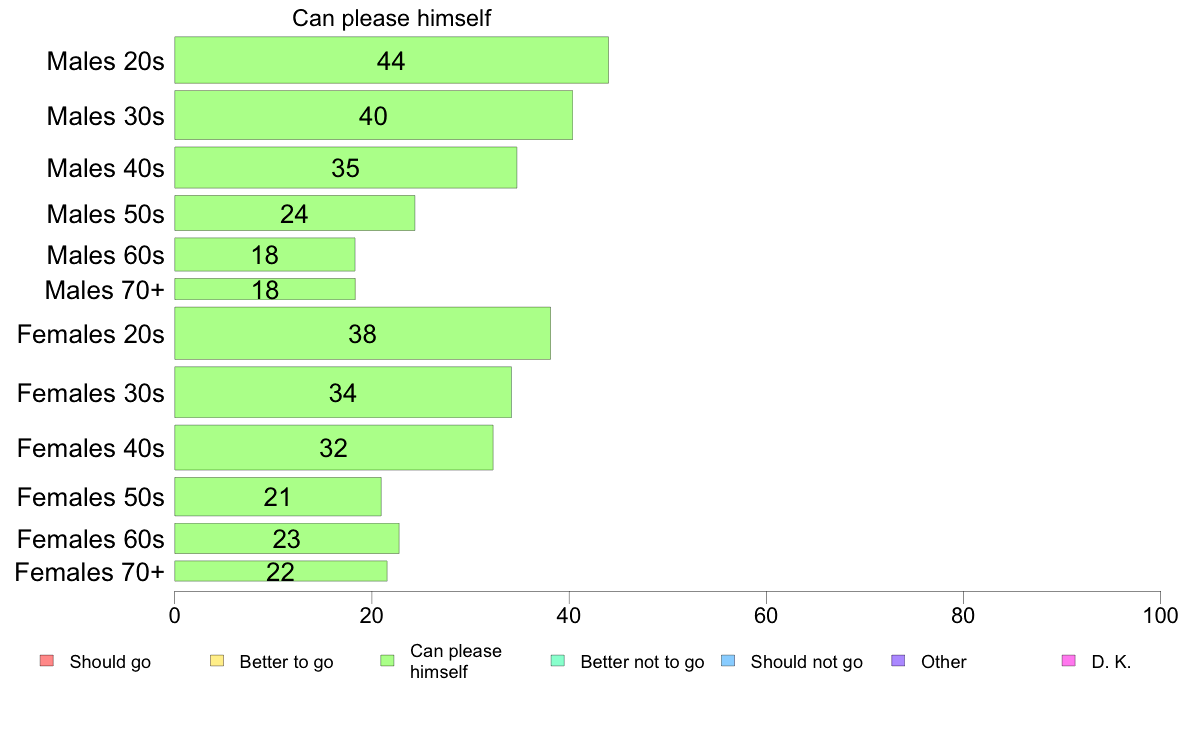Click the pink D. K. legend swatch

click(x=1069, y=661)
